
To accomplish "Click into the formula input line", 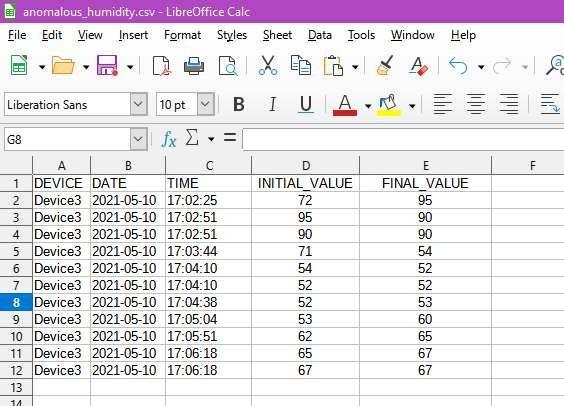I will pos(403,139).
